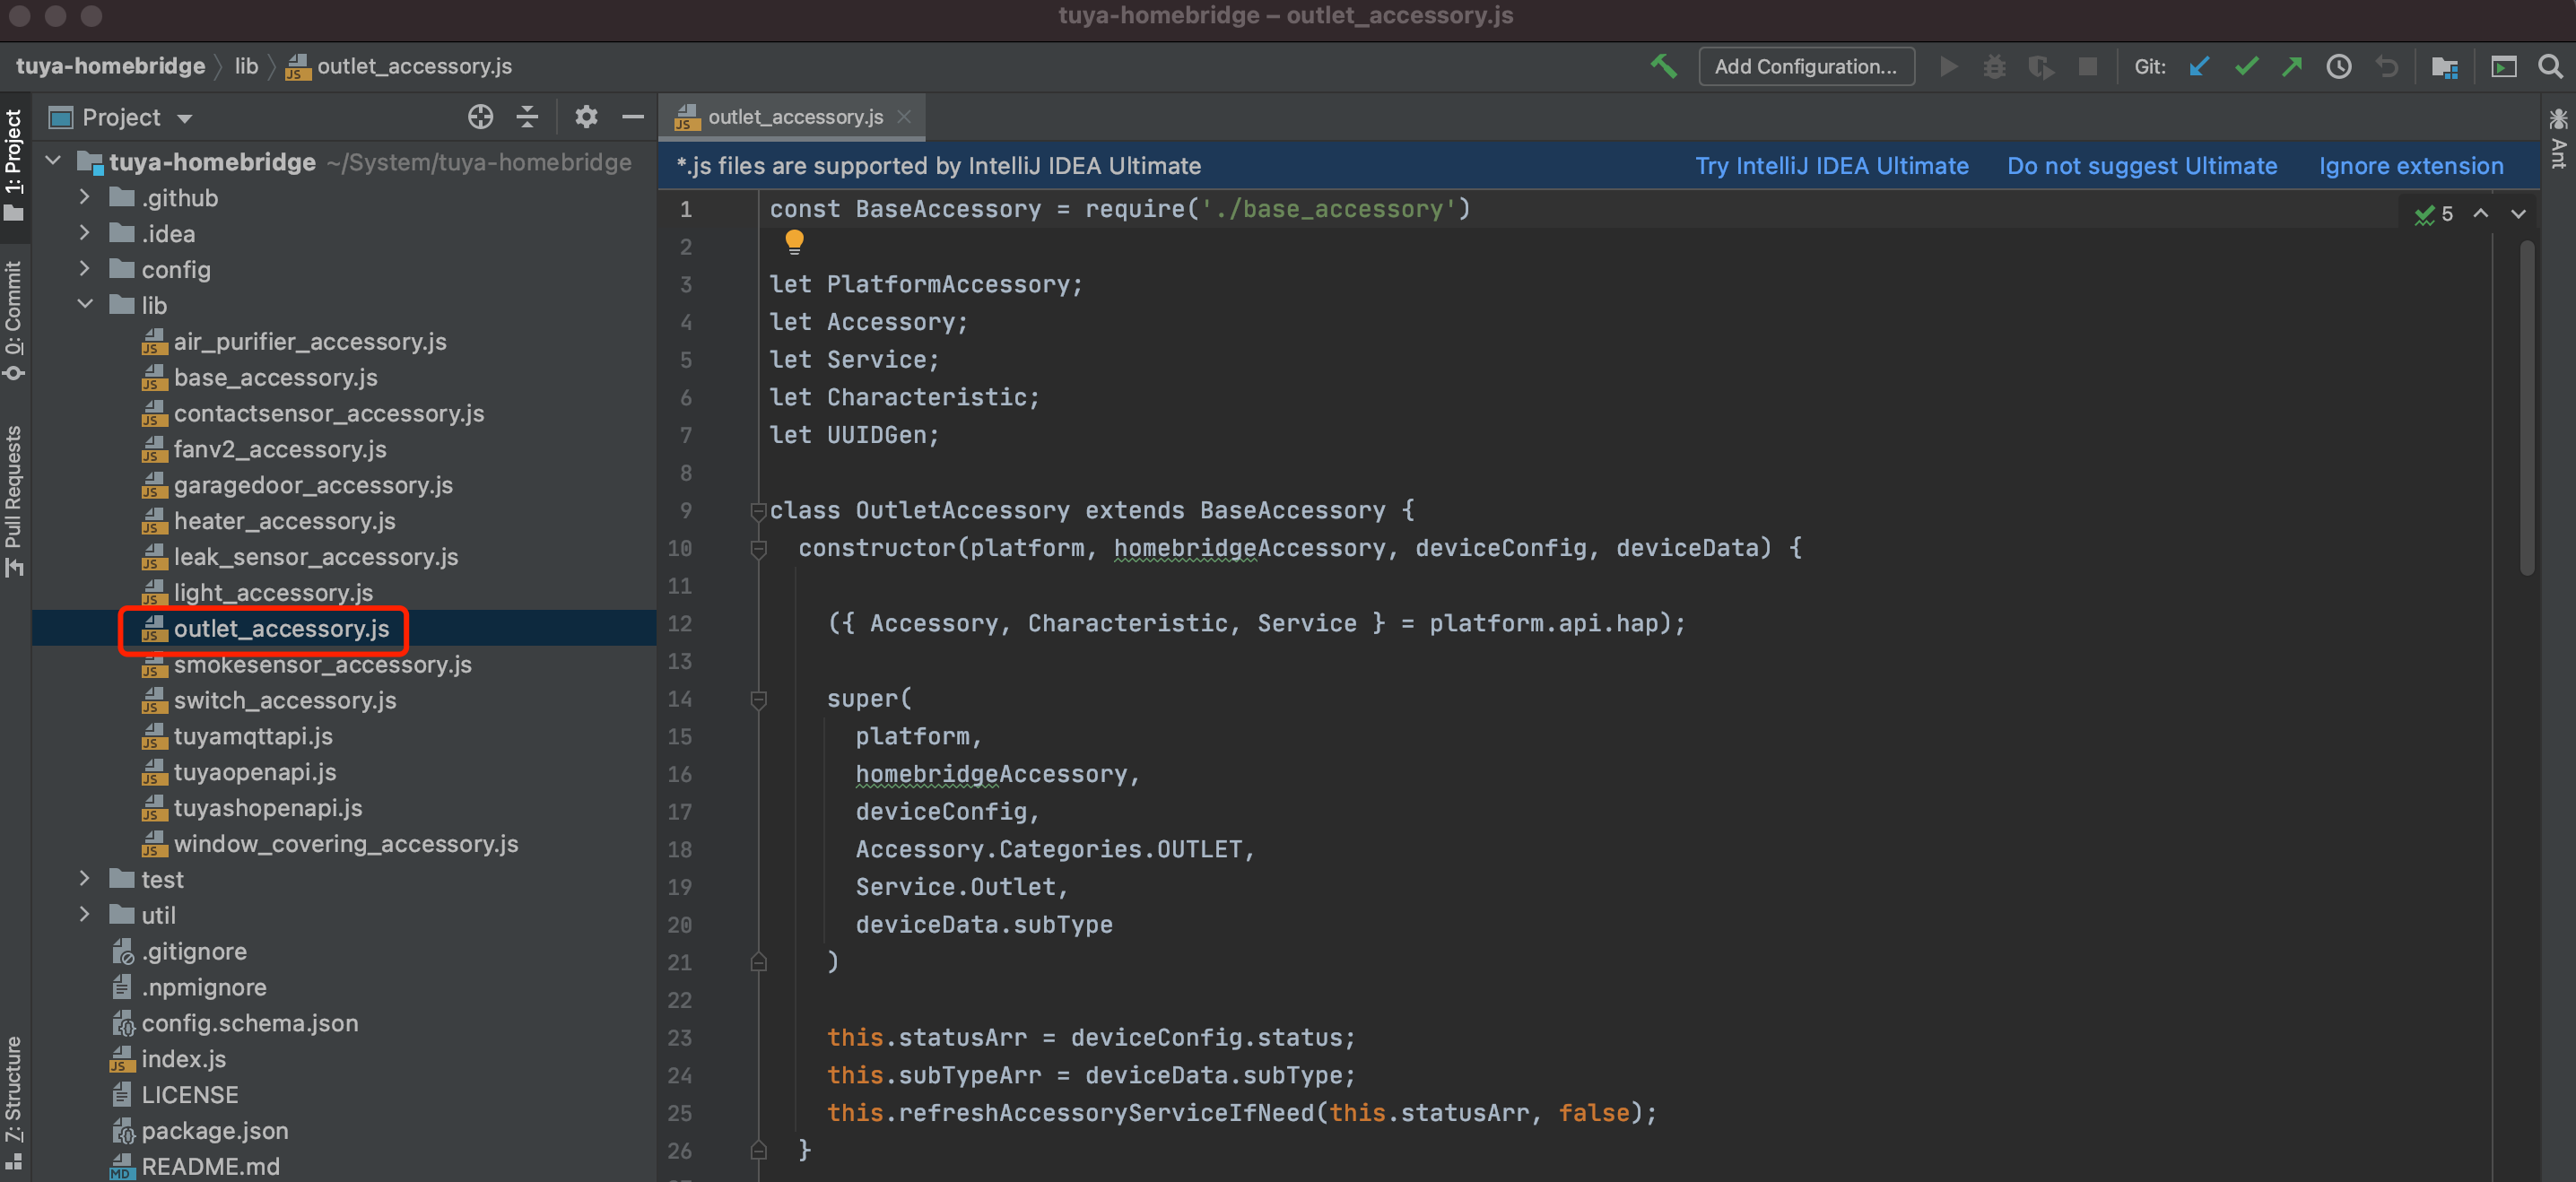Expand the config folder
2576x1182 pixels.
pyautogui.click(x=85, y=269)
